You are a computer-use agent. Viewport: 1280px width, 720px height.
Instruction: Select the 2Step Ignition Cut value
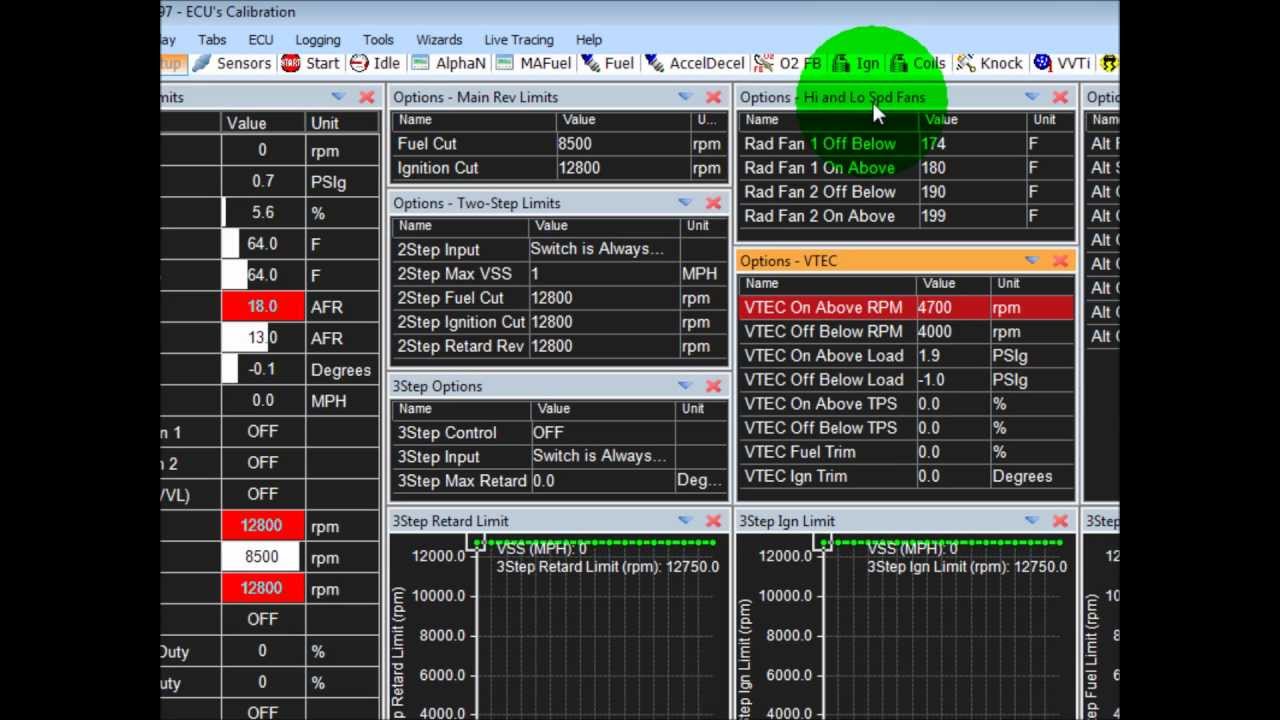603,322
